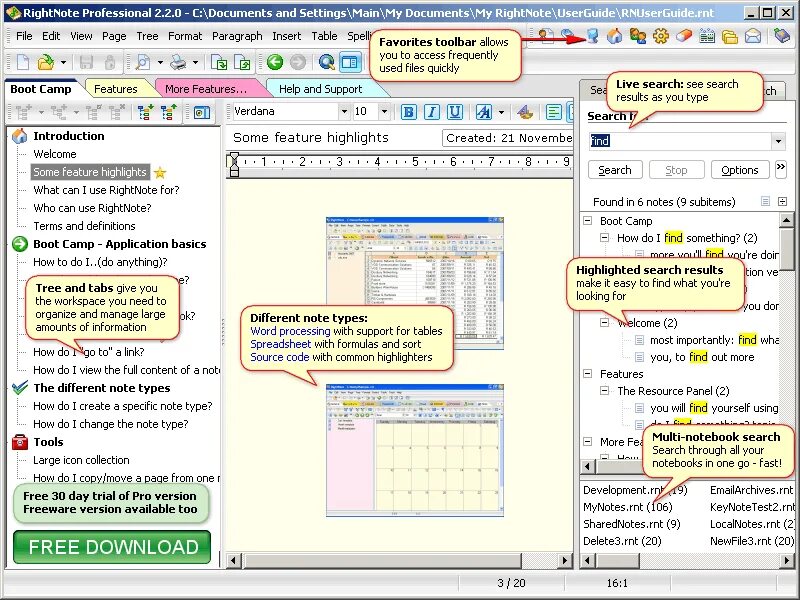Click the notebook list horizontal scrollbar
The height and width of the screenshot is (600, 800).
[x=687, y=560]
